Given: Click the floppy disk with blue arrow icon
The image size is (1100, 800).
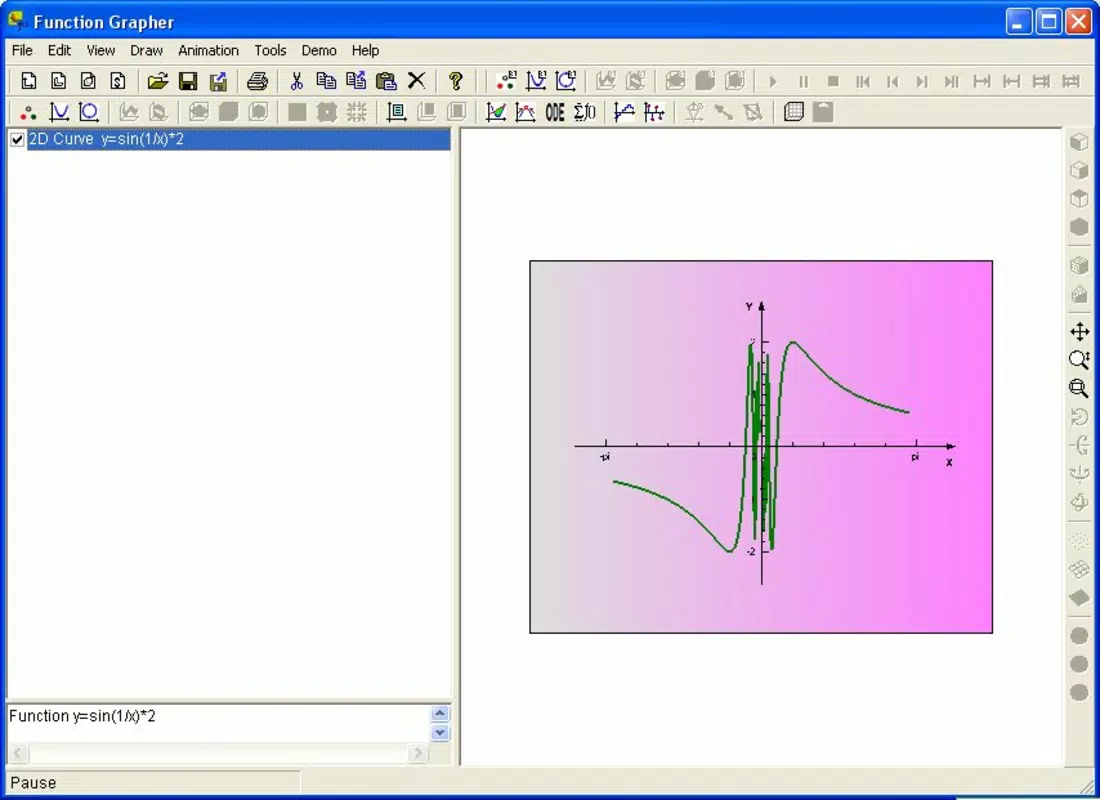Looking at the screenshot, I should click(x=218, y=81).
